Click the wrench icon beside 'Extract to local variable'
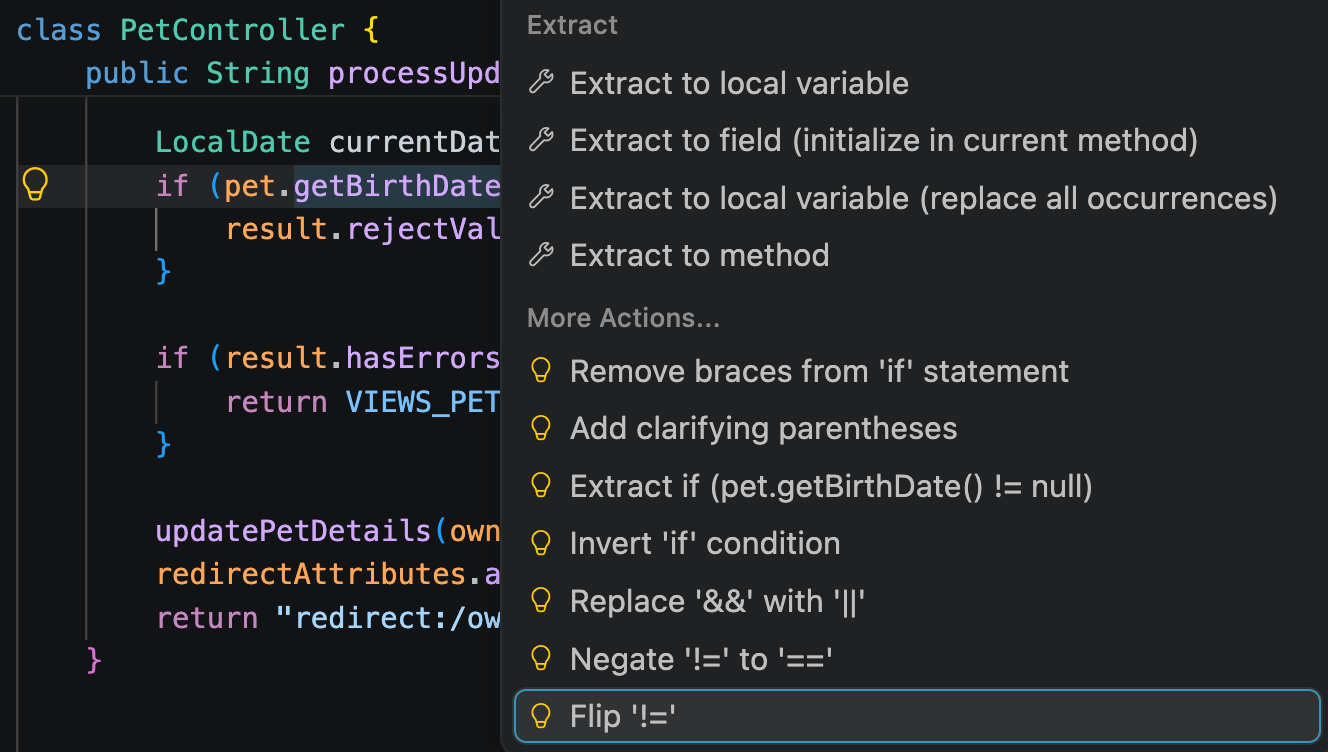Screen dimensions: 1328x752 click(x=540, y=82)
